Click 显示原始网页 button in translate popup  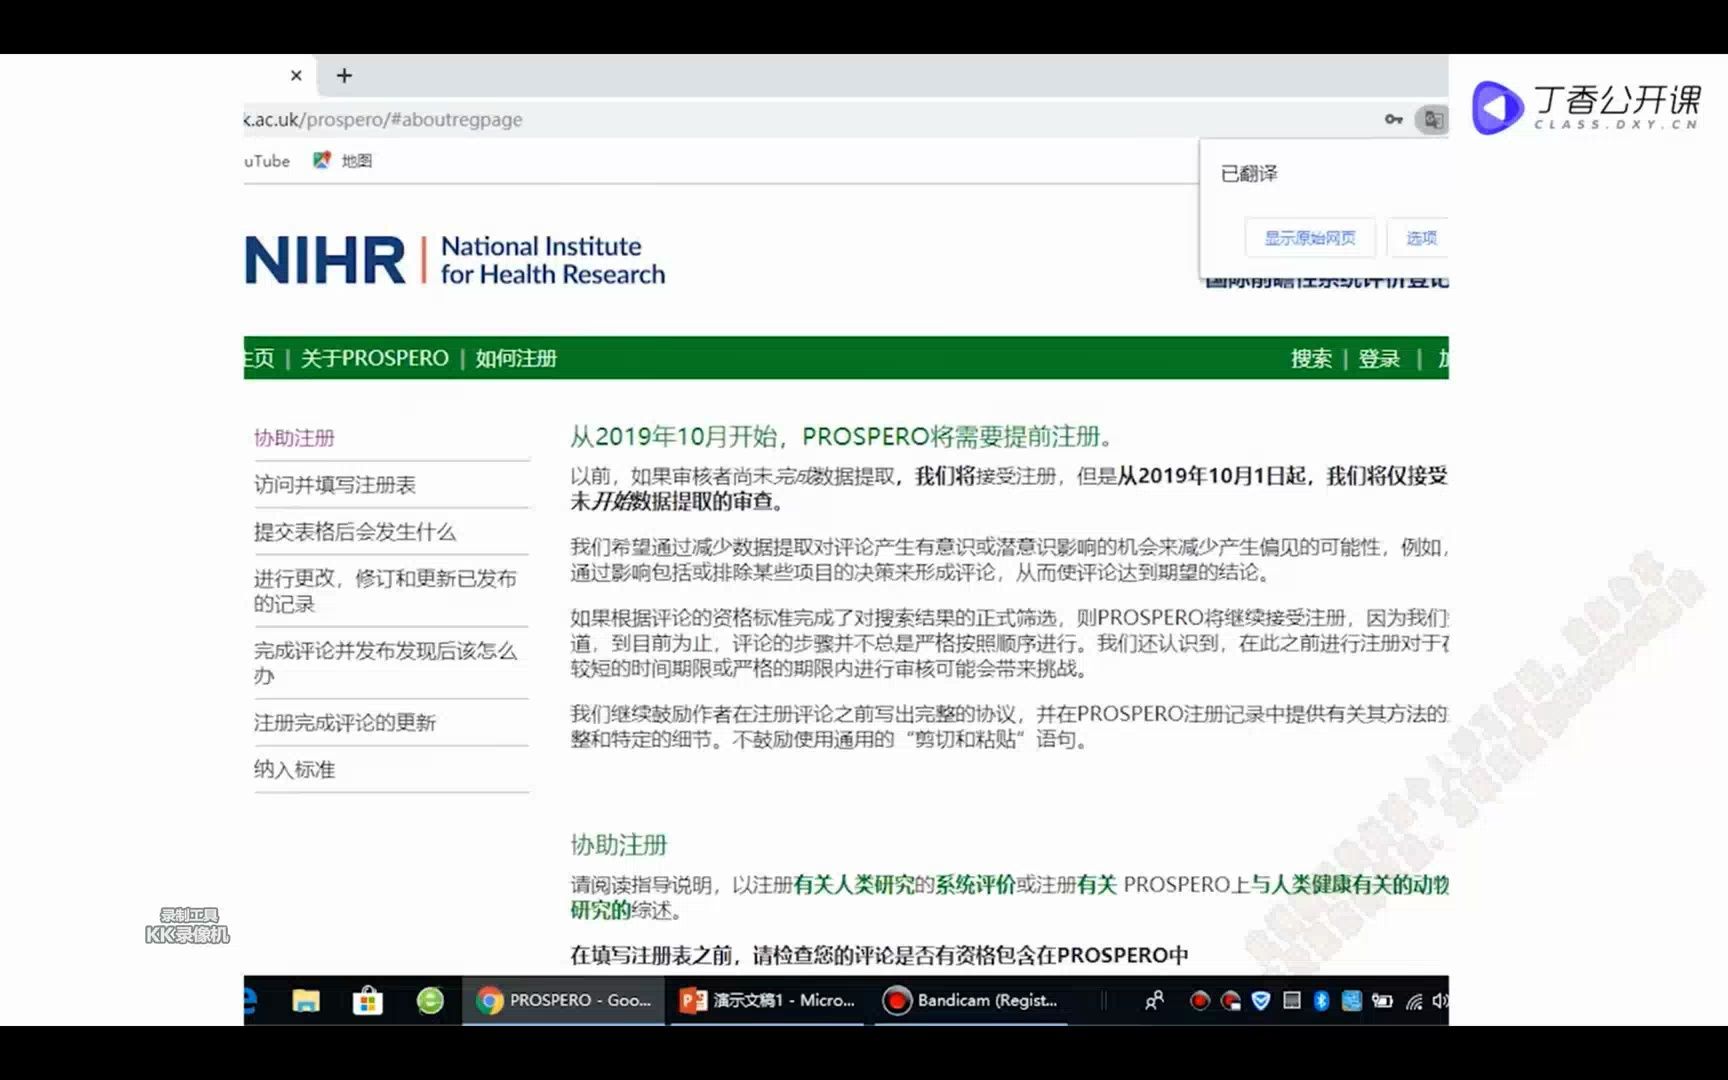point(1310,238)
